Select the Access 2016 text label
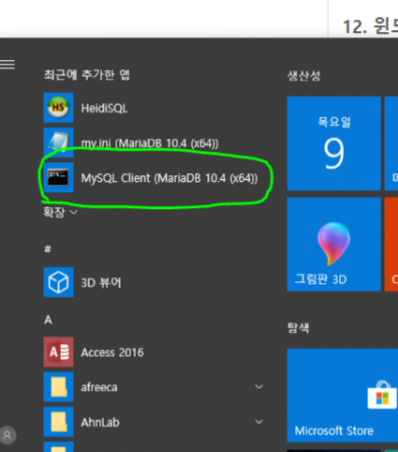 [x=112, y=352]
